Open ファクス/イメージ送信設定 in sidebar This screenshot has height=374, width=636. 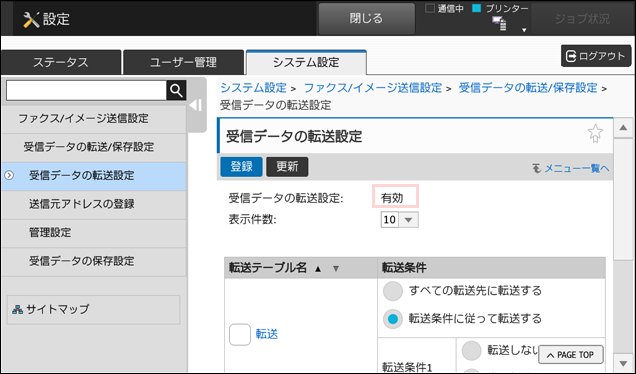[x=94, y=118]
